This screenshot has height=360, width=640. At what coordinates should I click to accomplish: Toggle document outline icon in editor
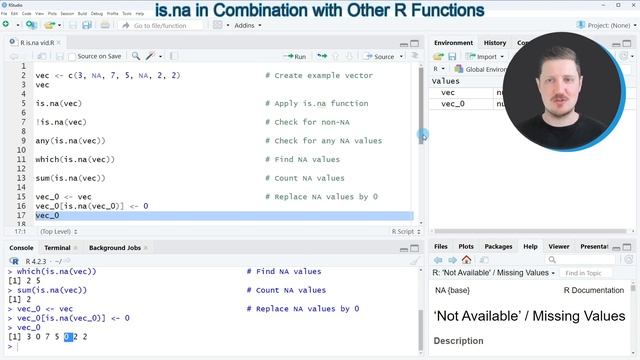[x=415, y=56]
